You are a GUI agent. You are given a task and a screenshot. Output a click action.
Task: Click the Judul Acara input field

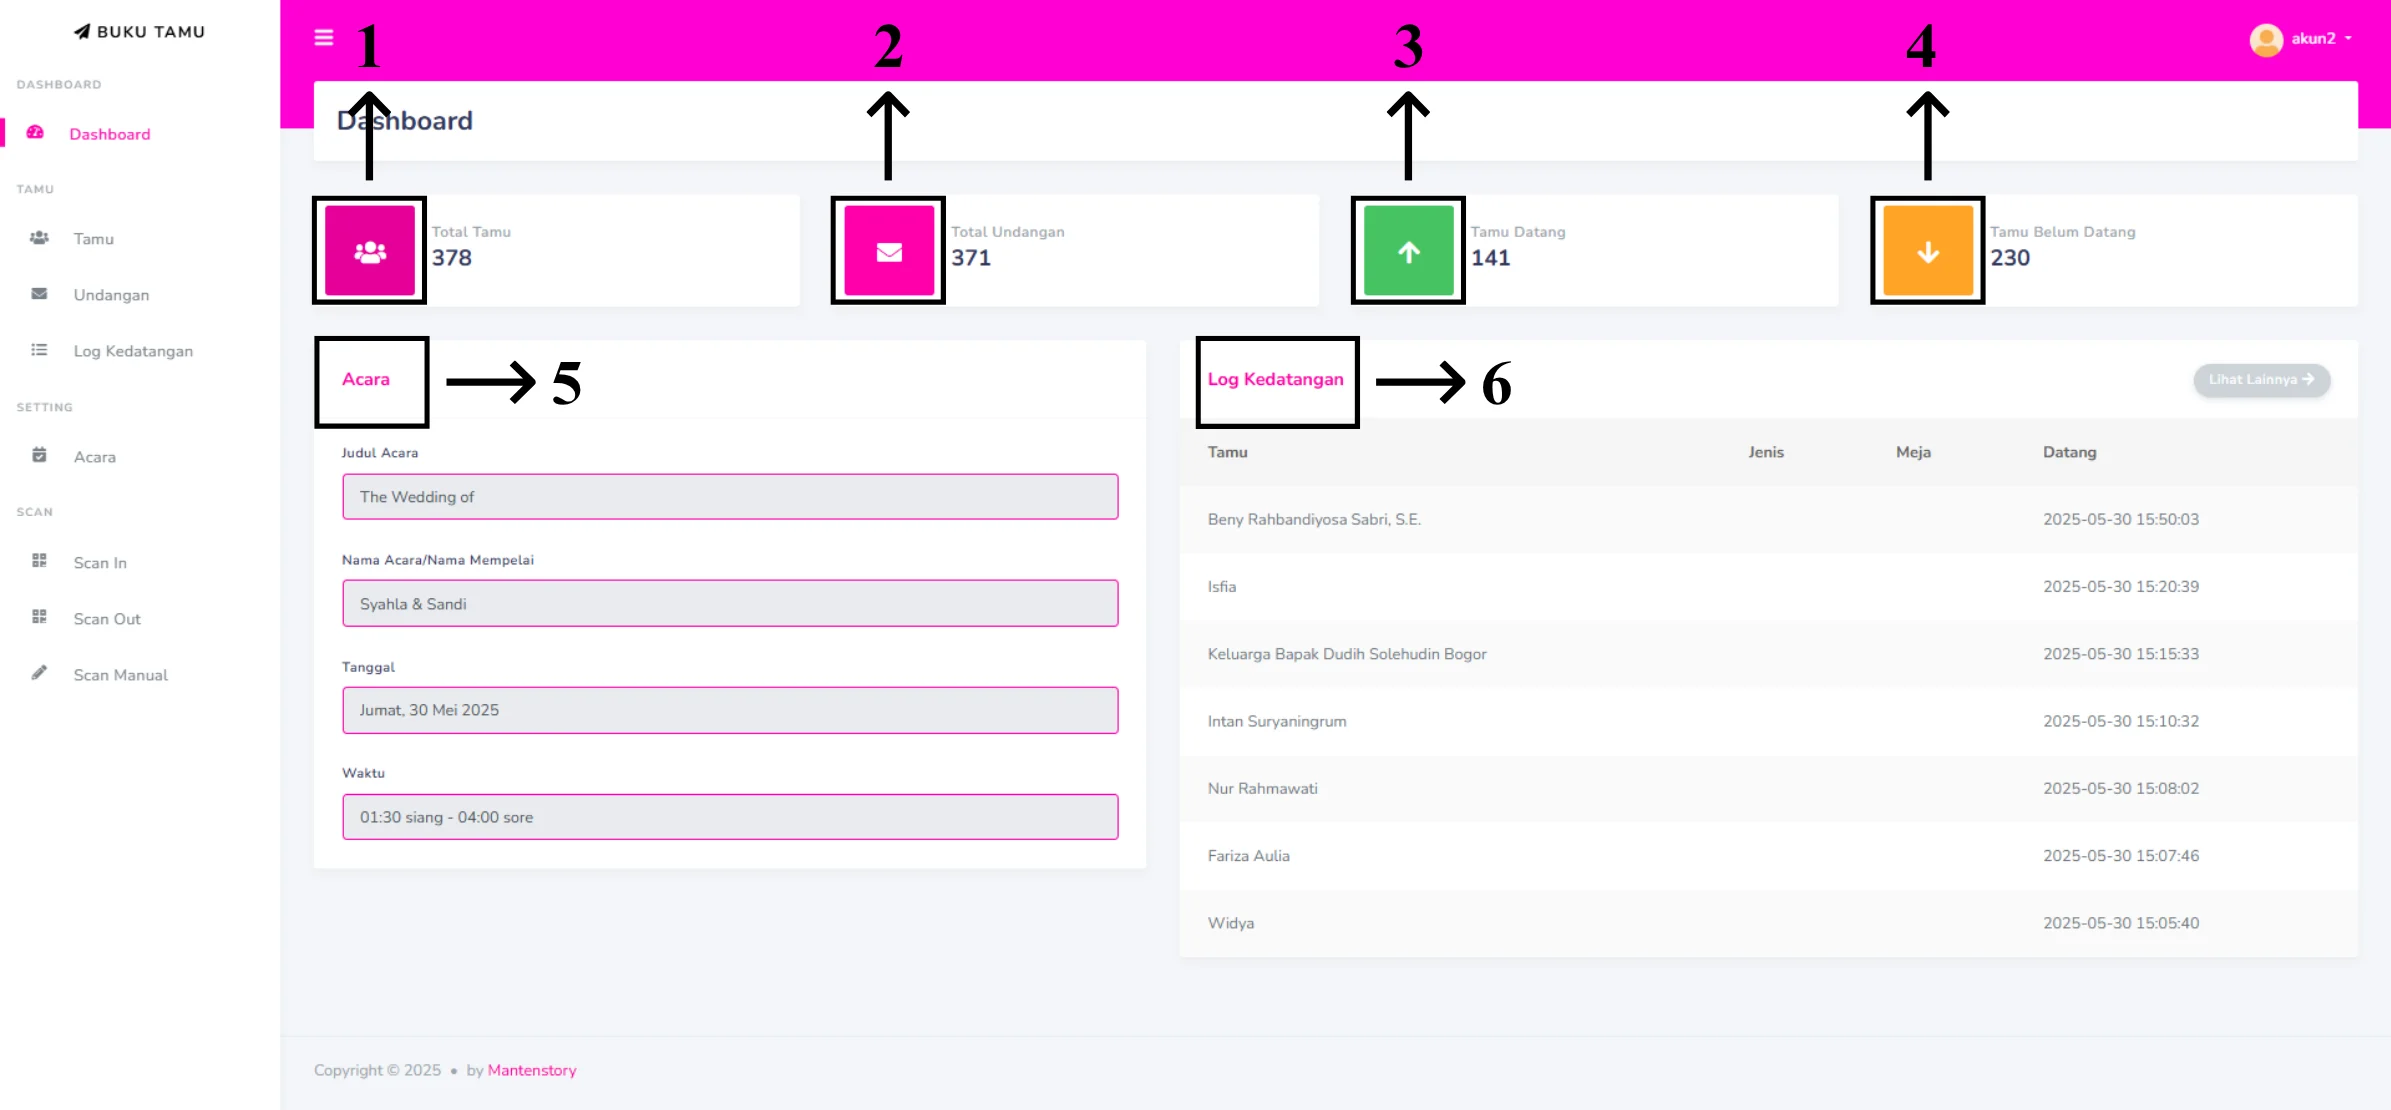tap(730, 497)
